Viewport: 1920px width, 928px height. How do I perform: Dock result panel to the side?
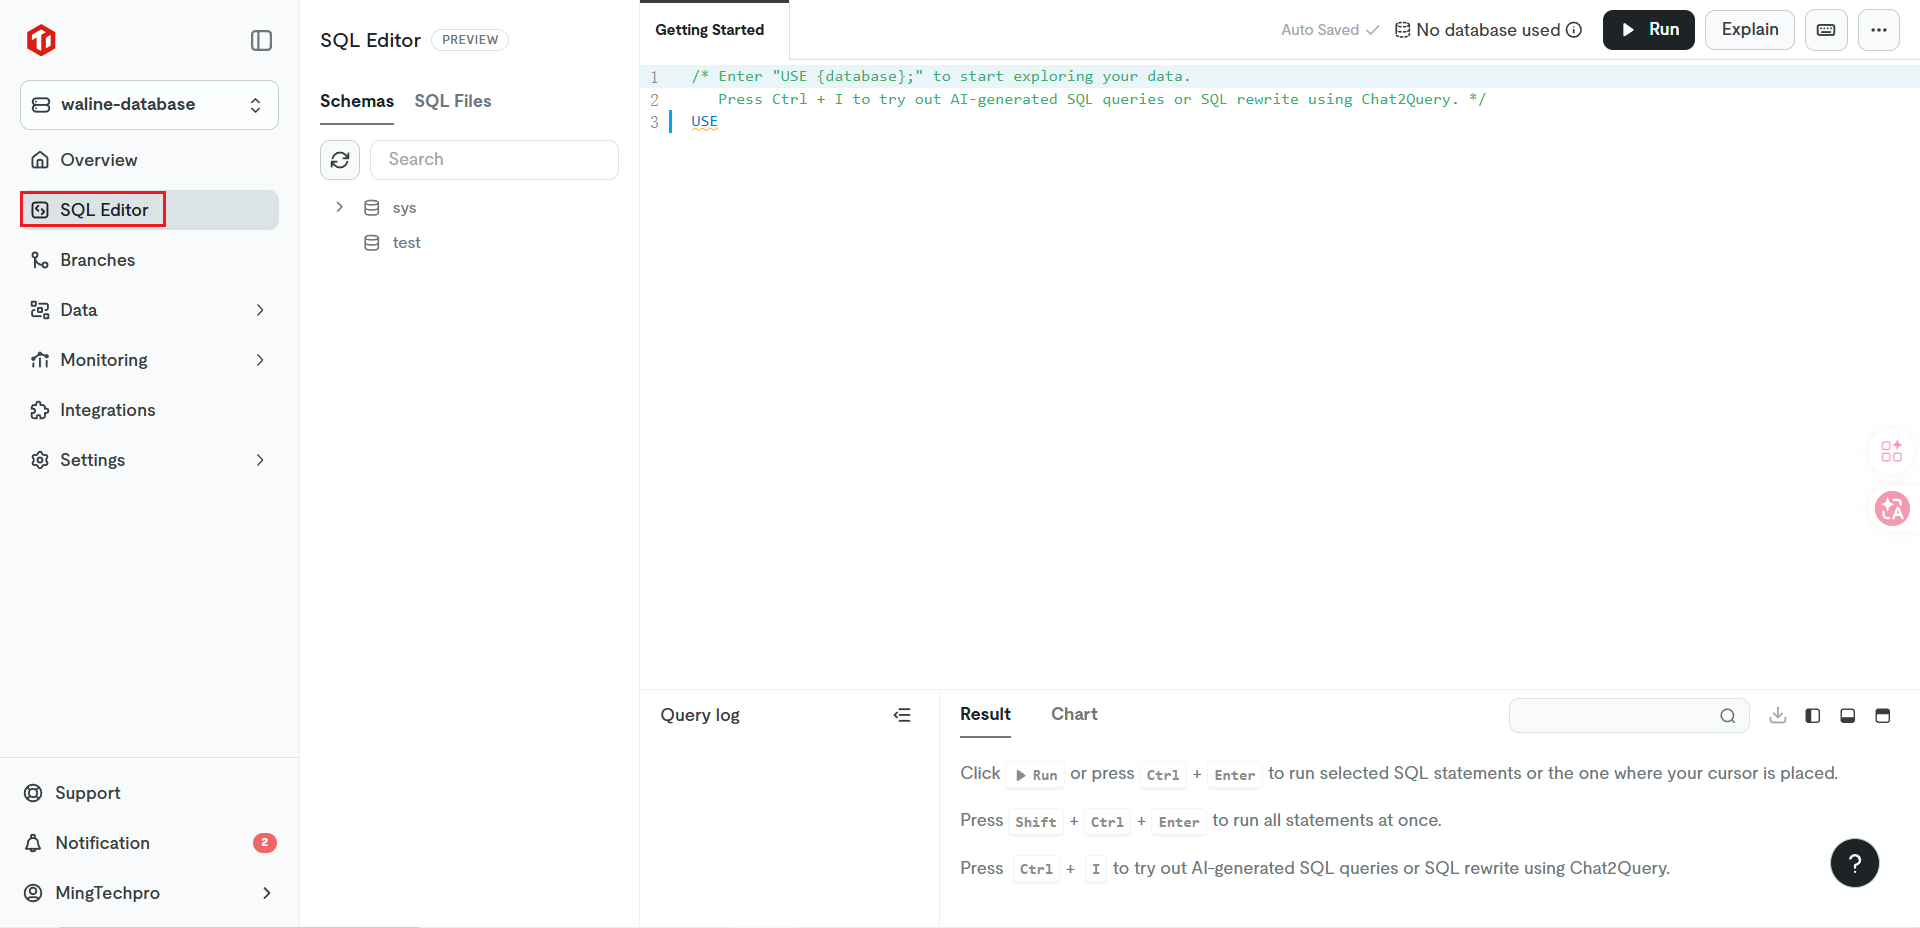pos(1813,715)
